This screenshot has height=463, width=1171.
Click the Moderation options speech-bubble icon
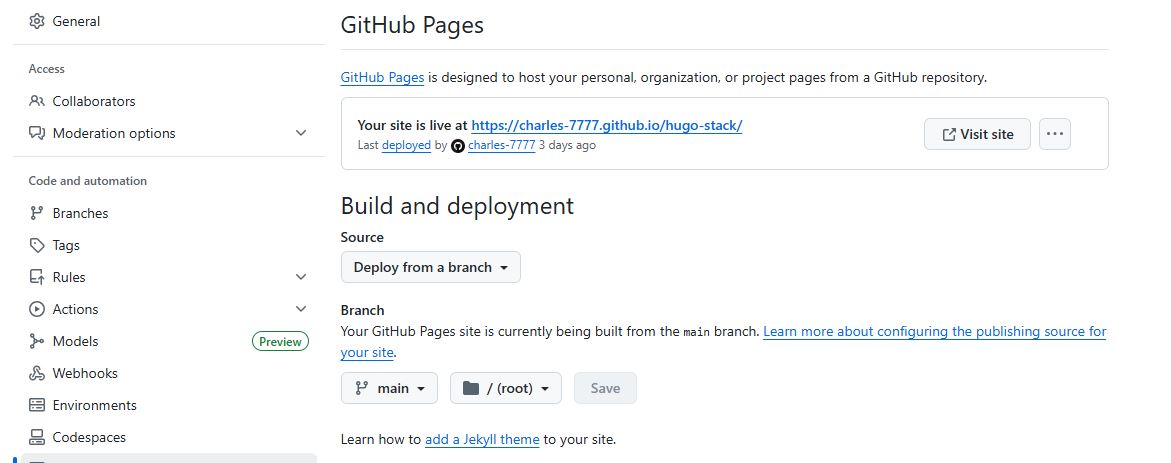[37, 133]
